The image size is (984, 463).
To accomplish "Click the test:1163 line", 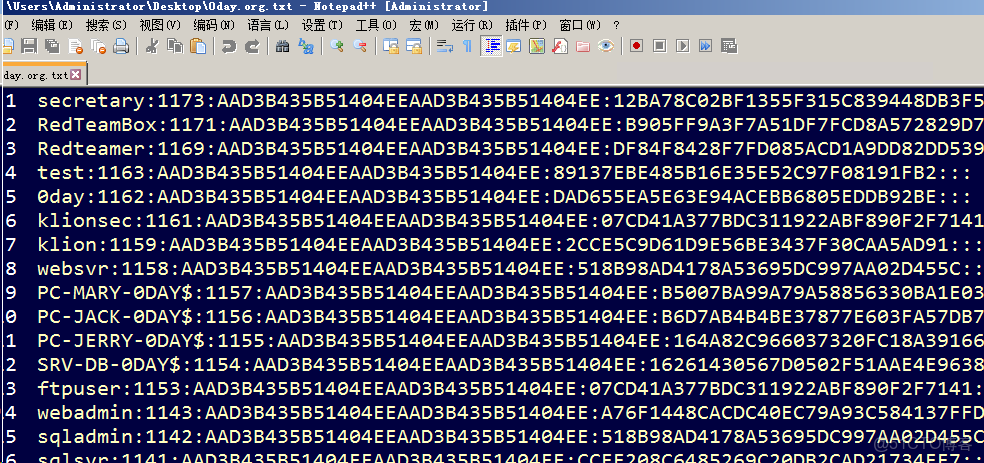I will [x=505, y=173].
